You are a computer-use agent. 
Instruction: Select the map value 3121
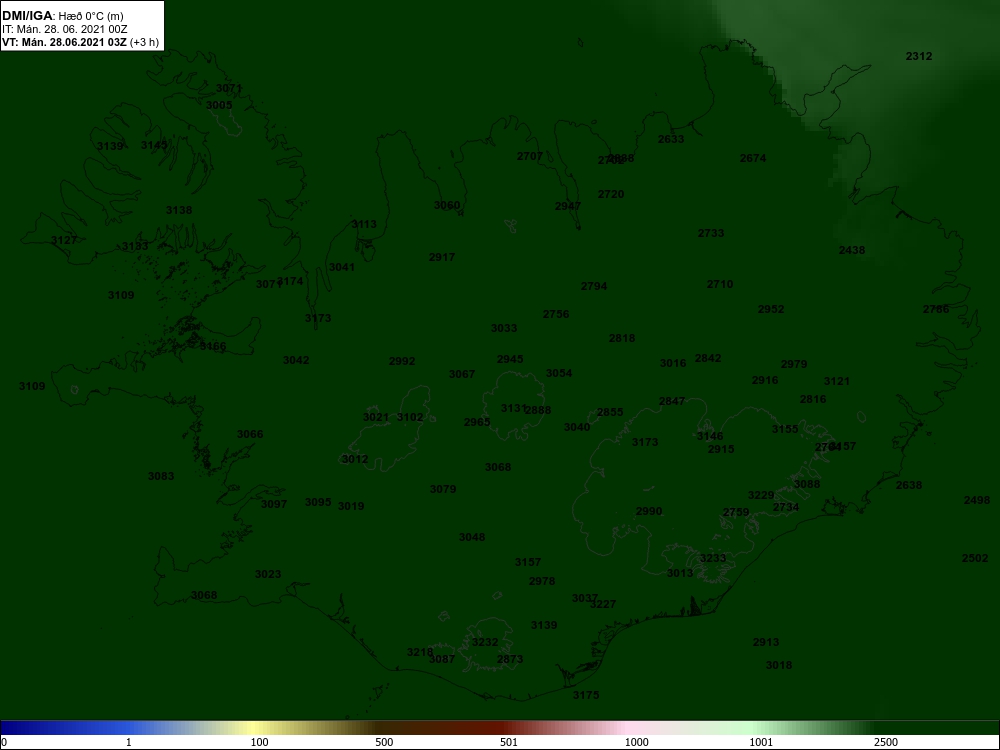tap(837, 381)
